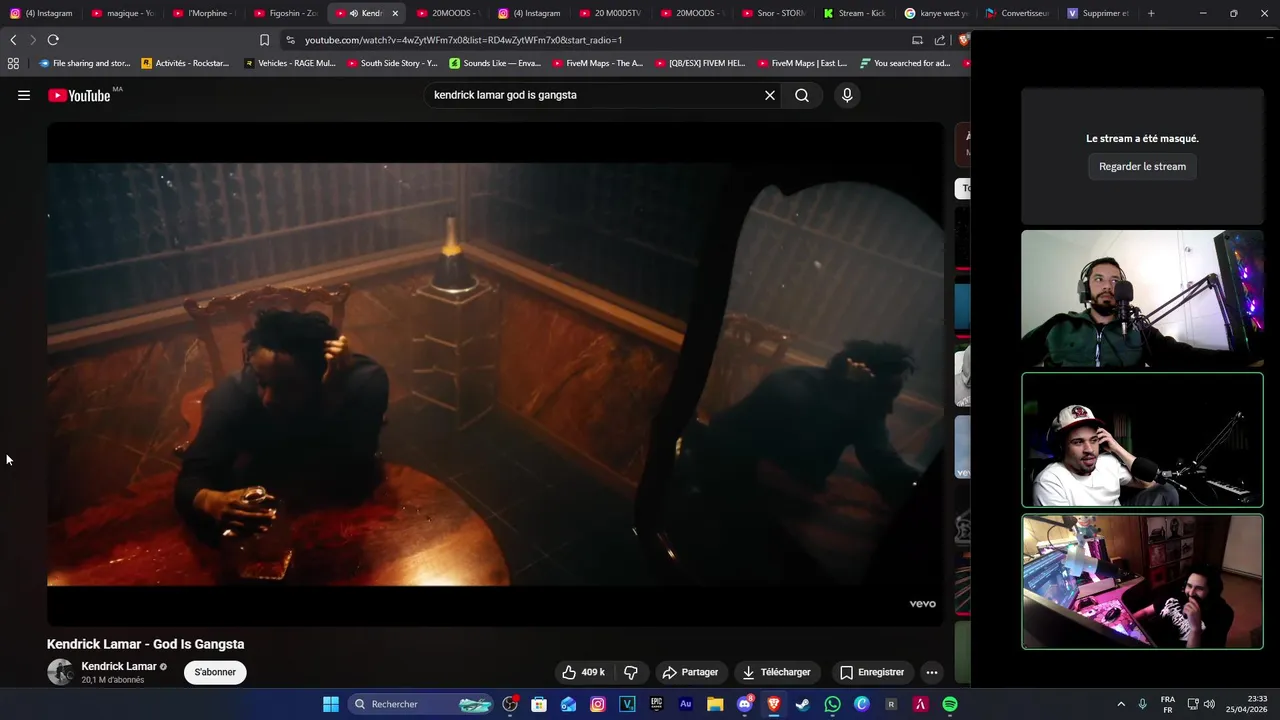Select the bottom webcam feed with studio
The width and height of the screenshot is (1280, 720).
click(1142, 582)
